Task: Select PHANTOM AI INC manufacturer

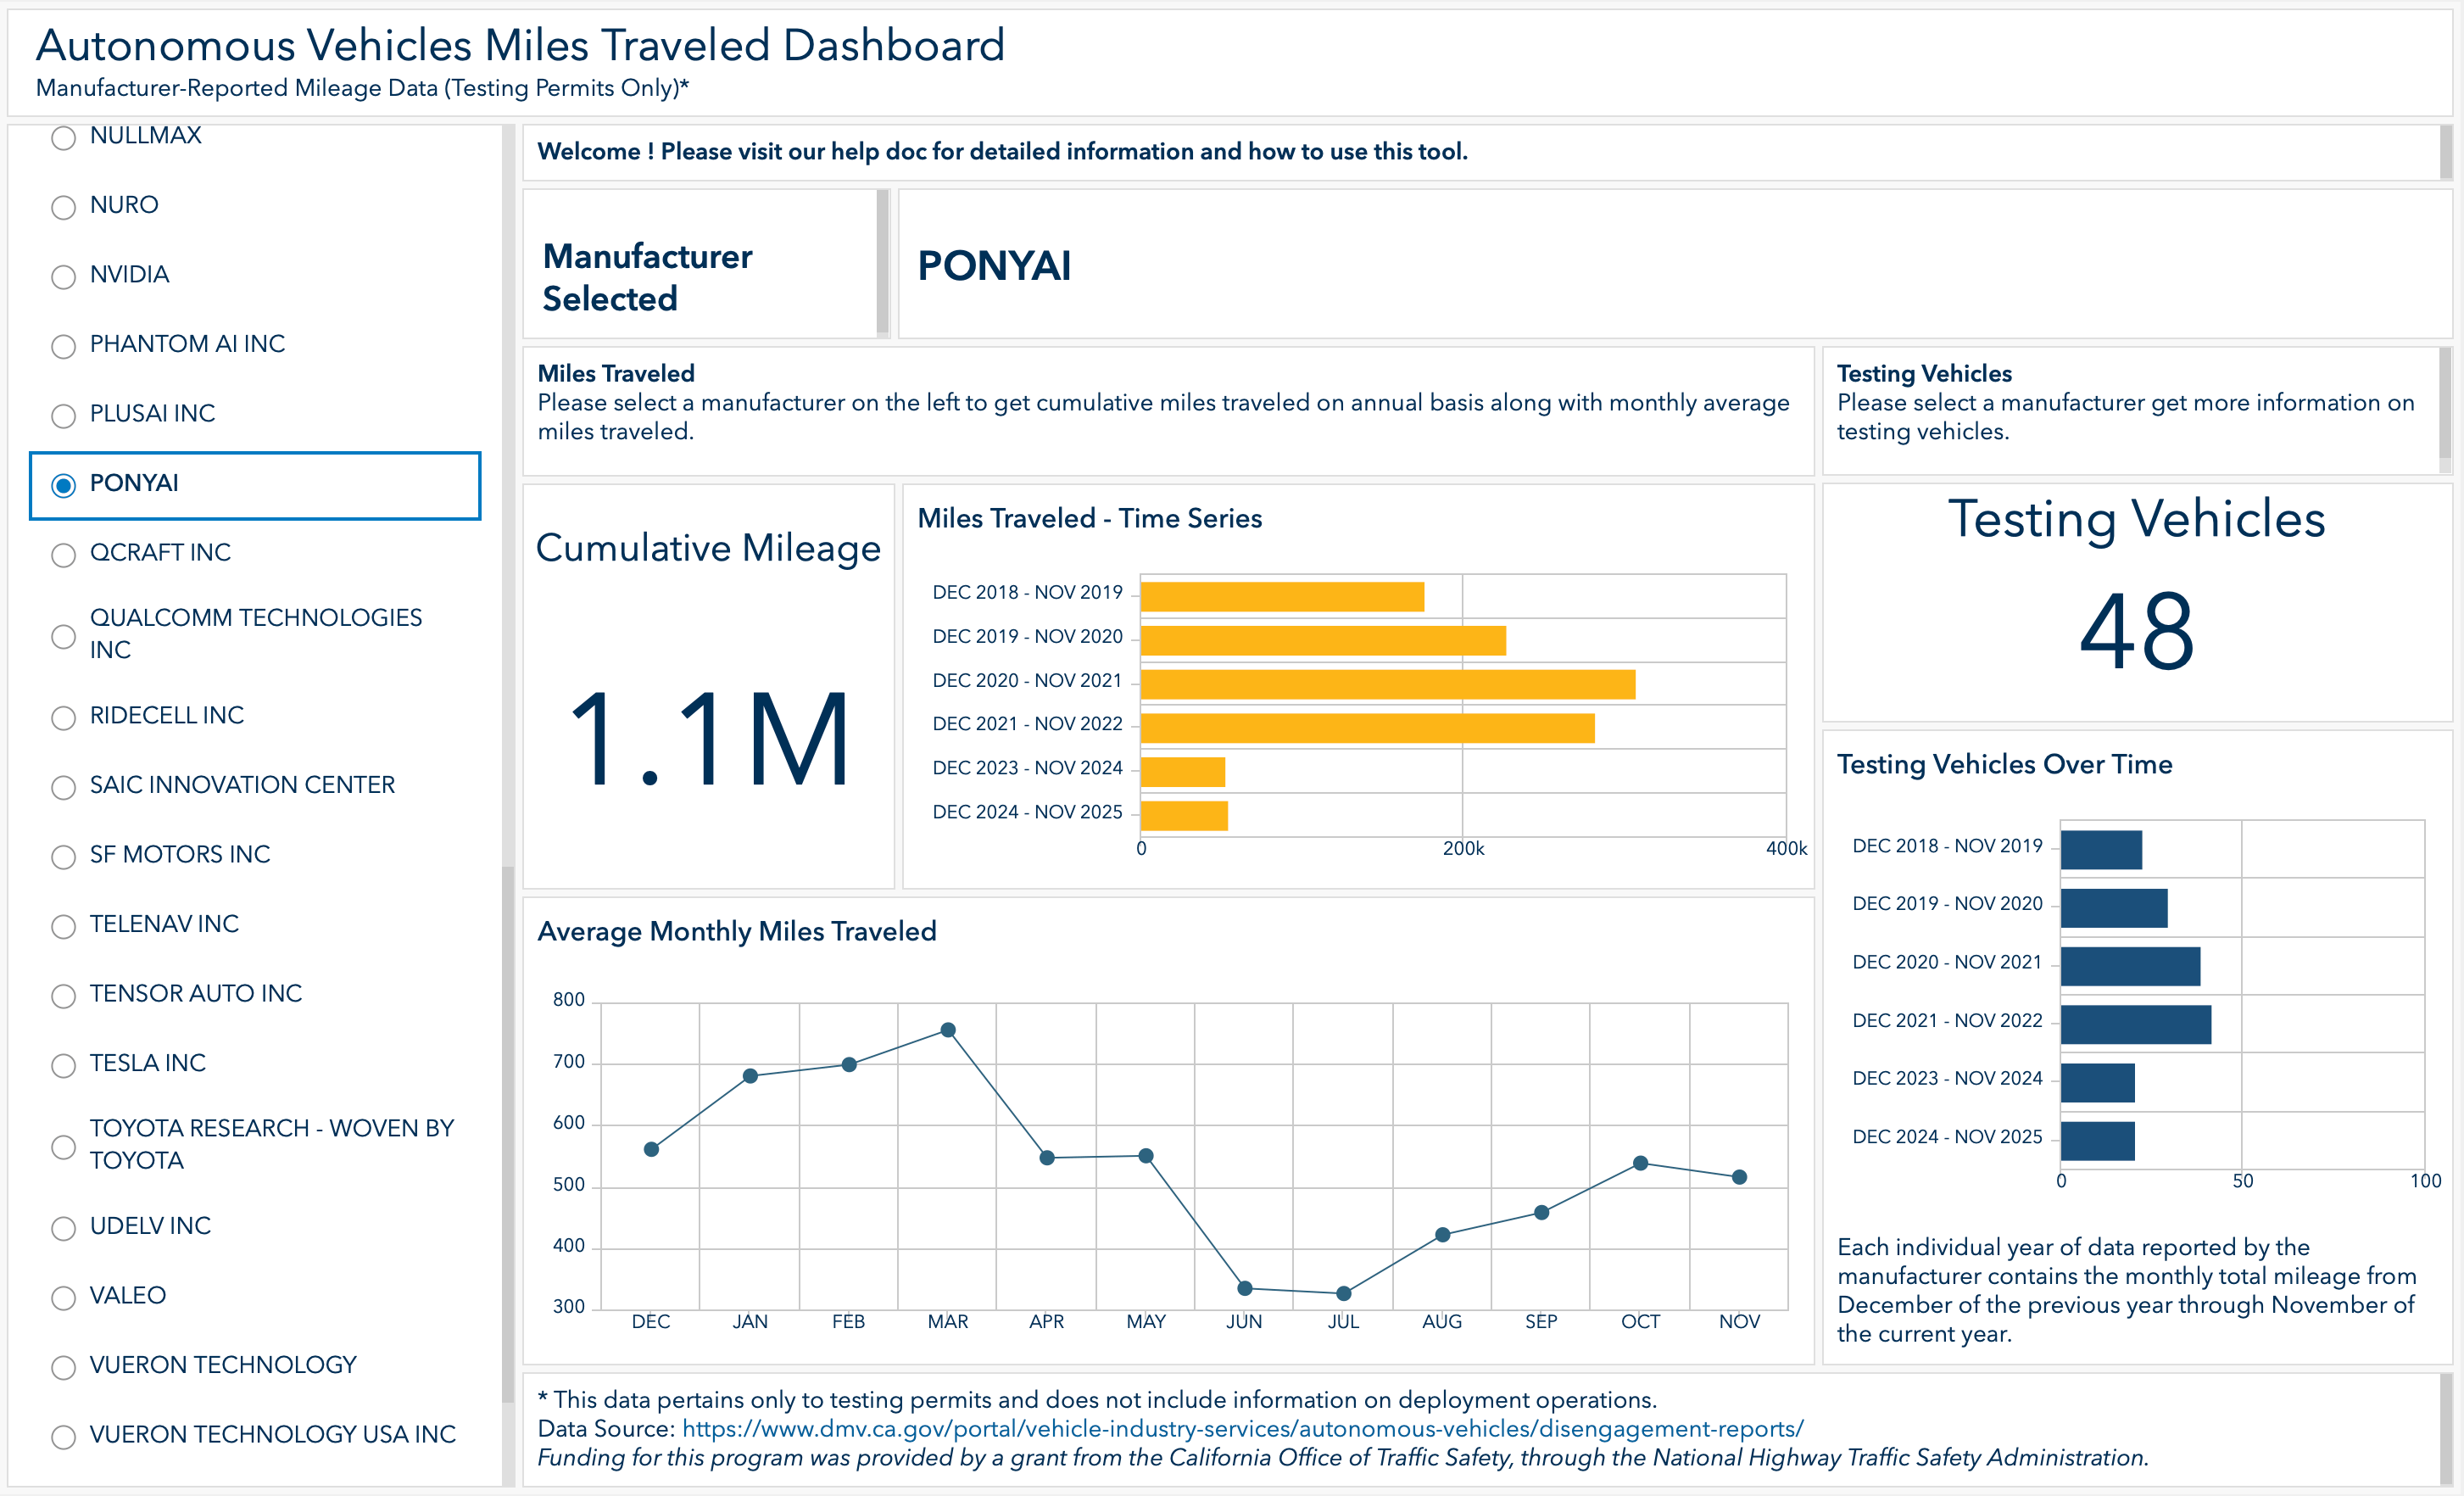Action: tap(63, 345)
